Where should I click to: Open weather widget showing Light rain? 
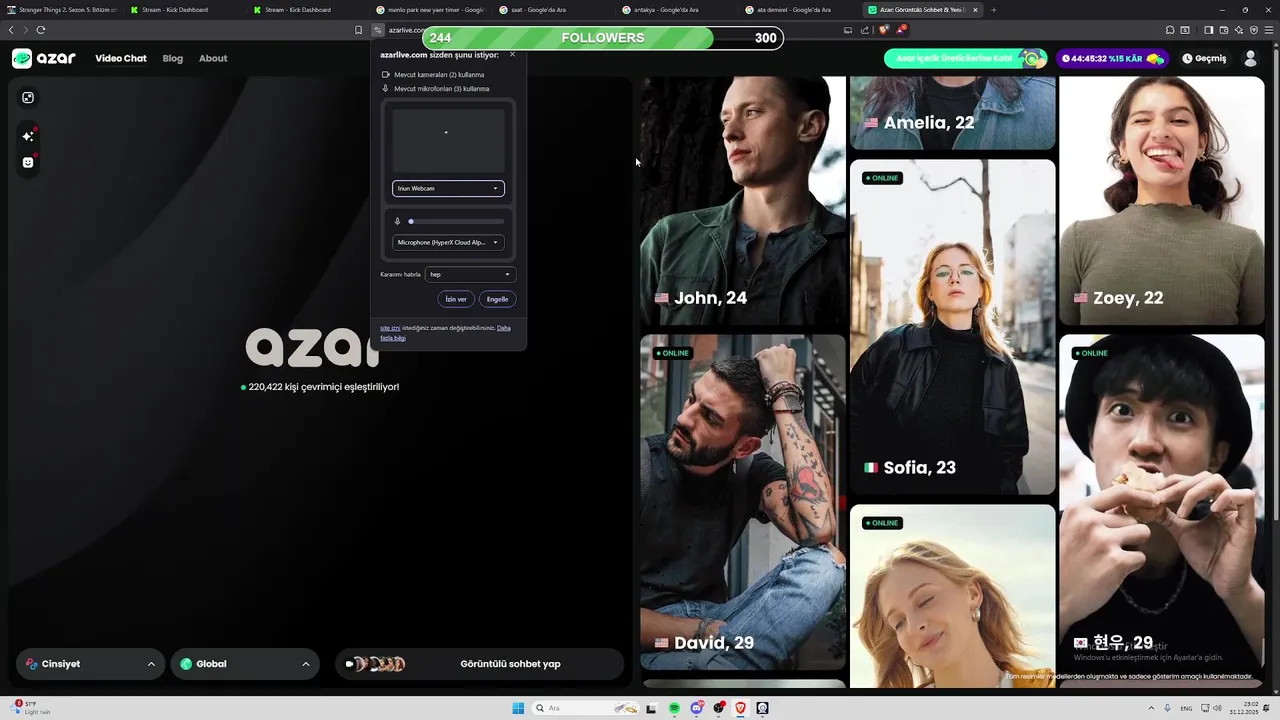(x=32, y=708)
